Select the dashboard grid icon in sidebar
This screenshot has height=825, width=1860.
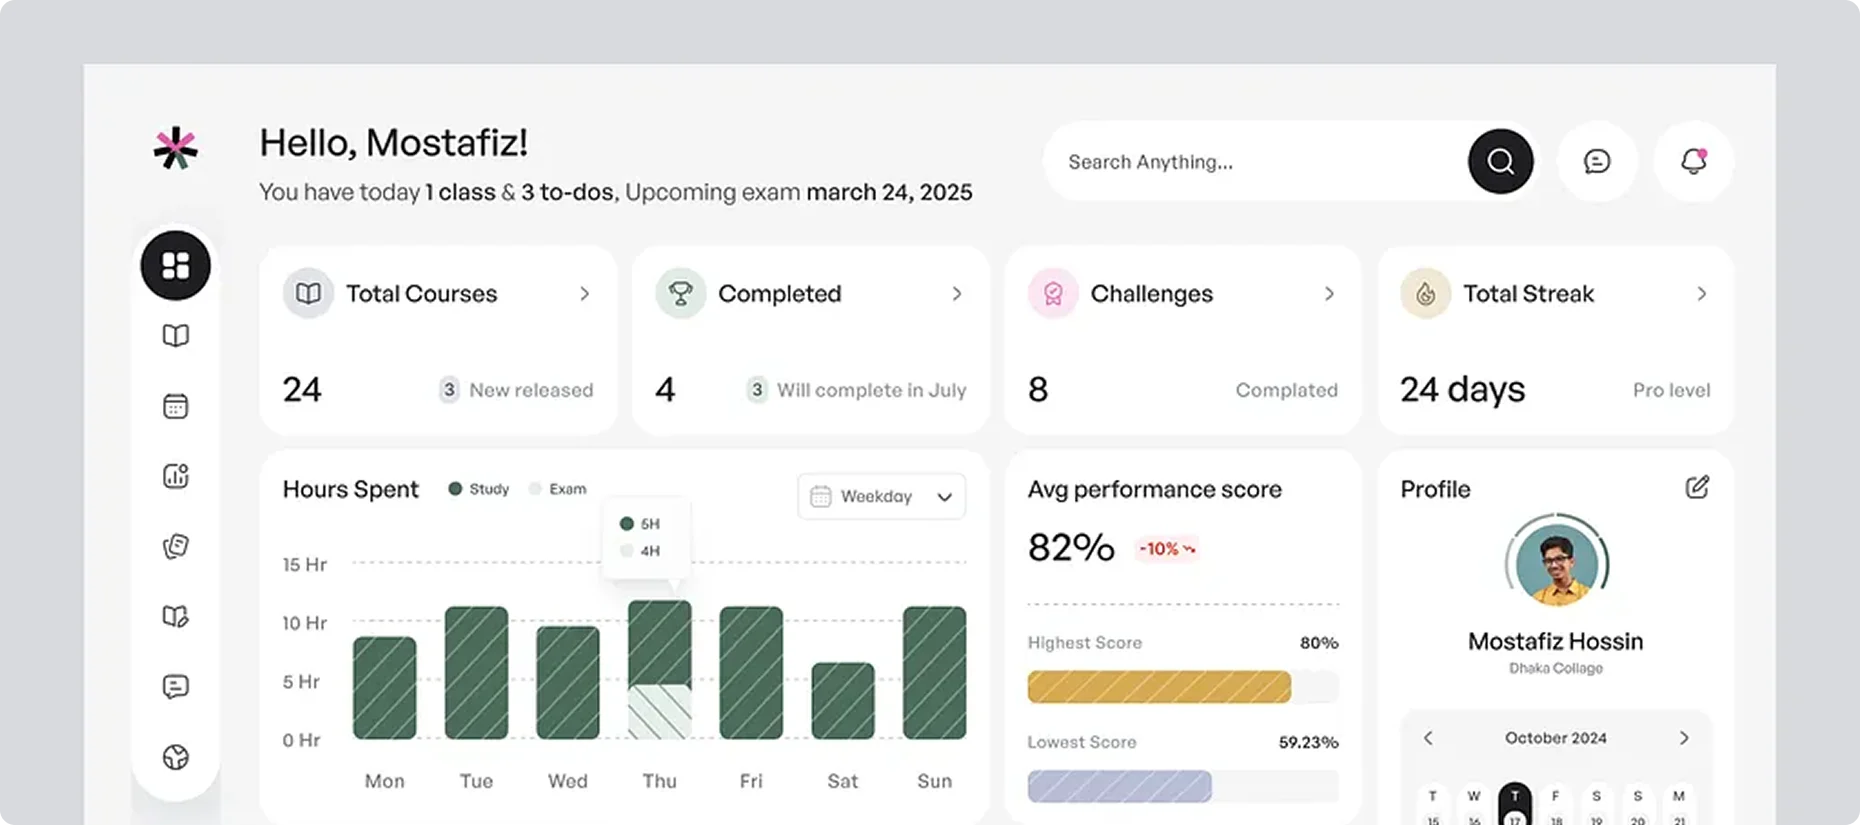(176, 265)
